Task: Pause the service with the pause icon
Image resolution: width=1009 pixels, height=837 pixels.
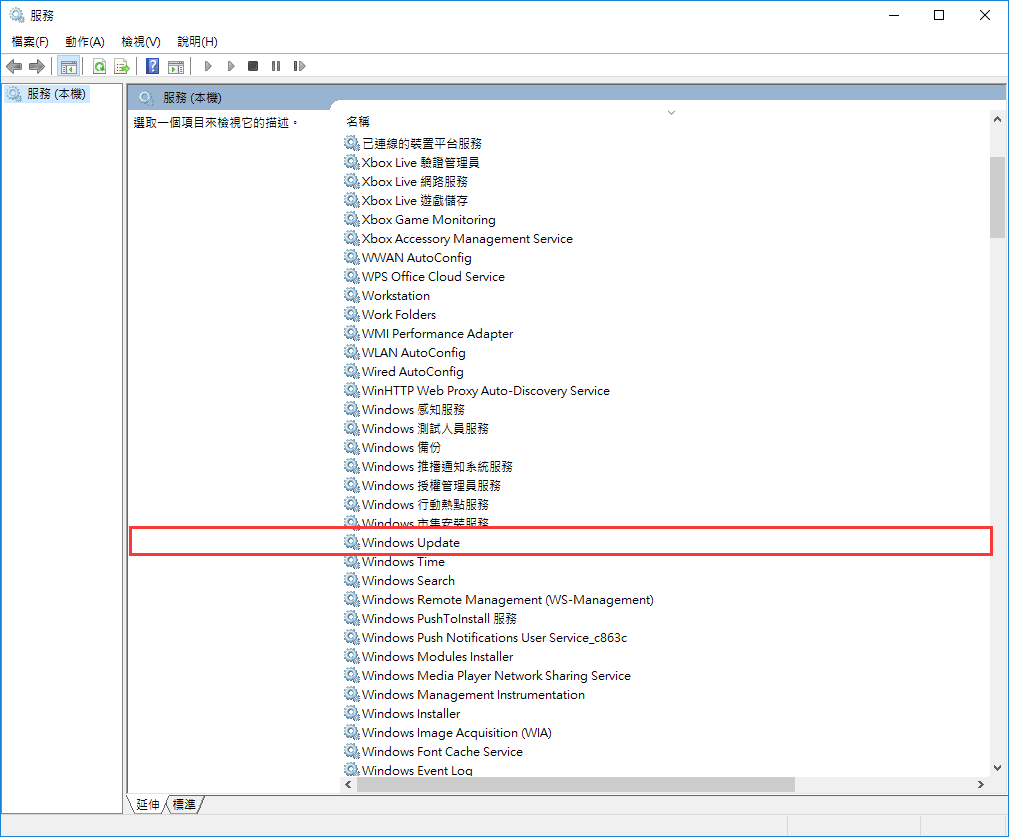Action: point(276,66)
